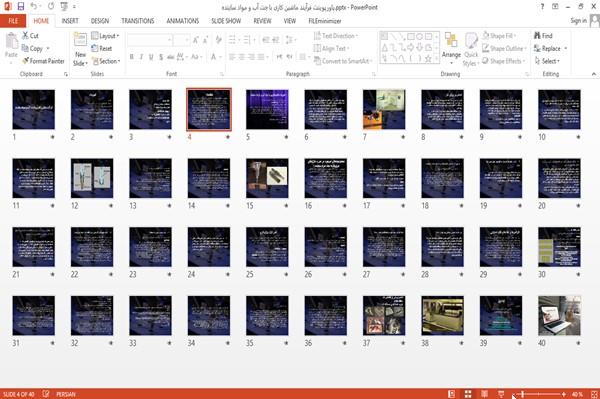Switch to Slide Sorter view in status bar
The width and height of the screenshot is (600, 399).
[x=468, y=394]
